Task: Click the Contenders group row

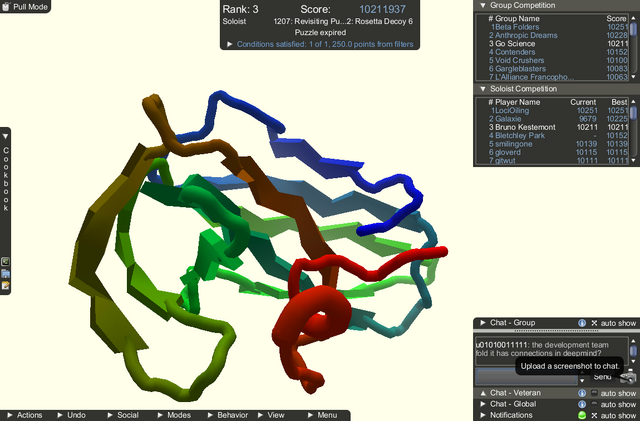Action: click(x=558, y=52)
